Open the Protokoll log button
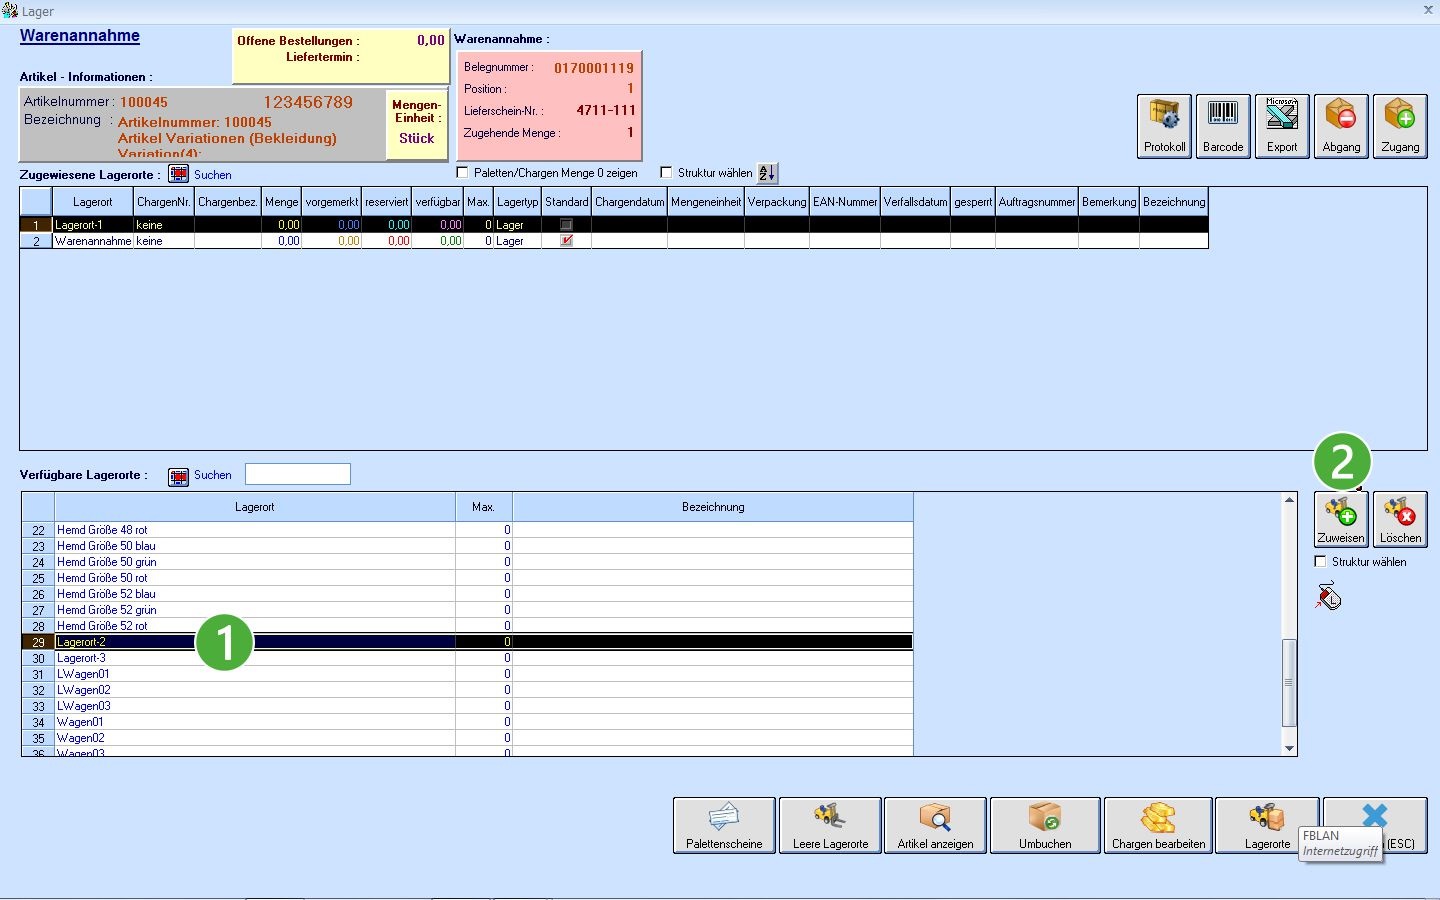Screen dimensions: 1440x900 pyautogui.click(x=1164, y=126)
